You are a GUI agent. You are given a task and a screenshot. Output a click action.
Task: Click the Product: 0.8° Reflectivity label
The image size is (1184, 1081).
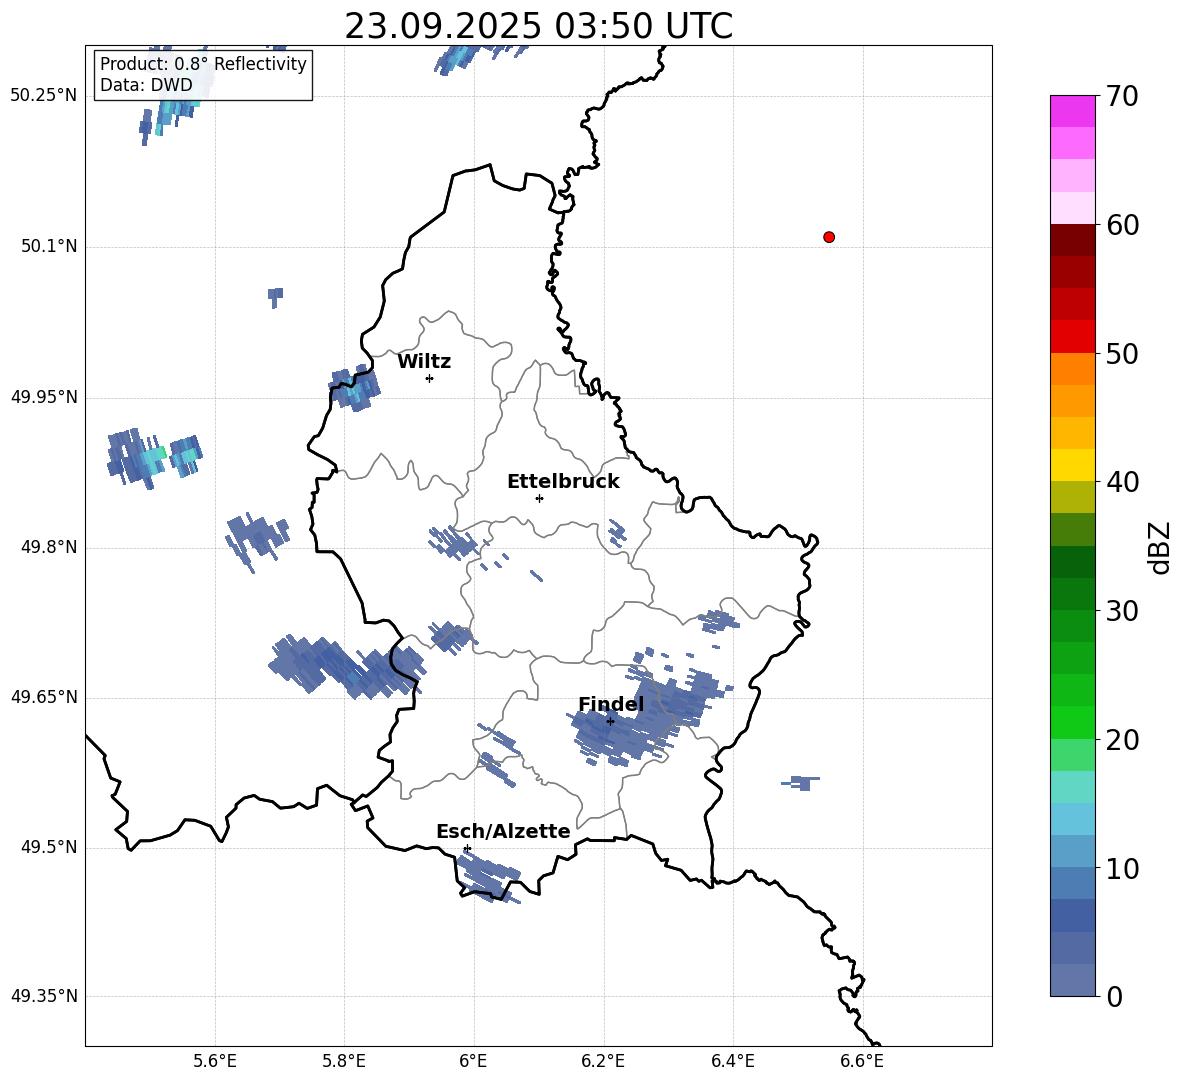tap(203, 63)
